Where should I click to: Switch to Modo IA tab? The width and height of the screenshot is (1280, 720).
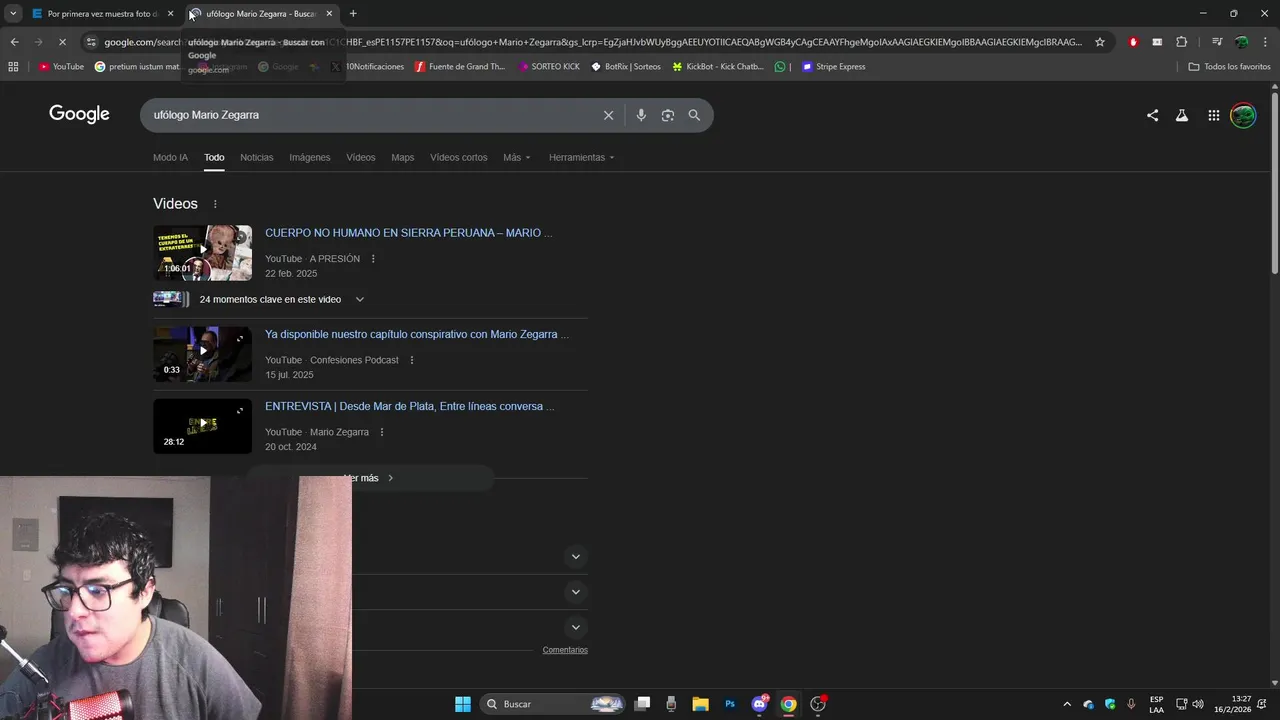tap(170, 157)
